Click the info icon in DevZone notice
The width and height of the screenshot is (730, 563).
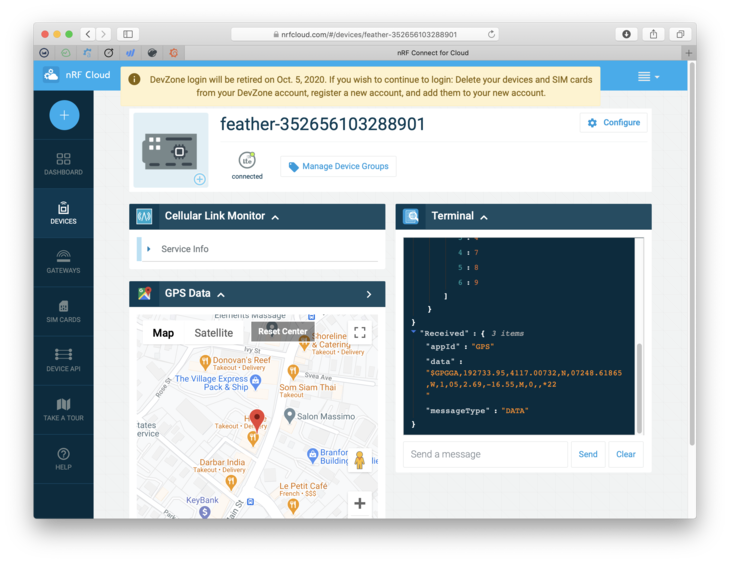pyautogui.click(x=134, y=79)
